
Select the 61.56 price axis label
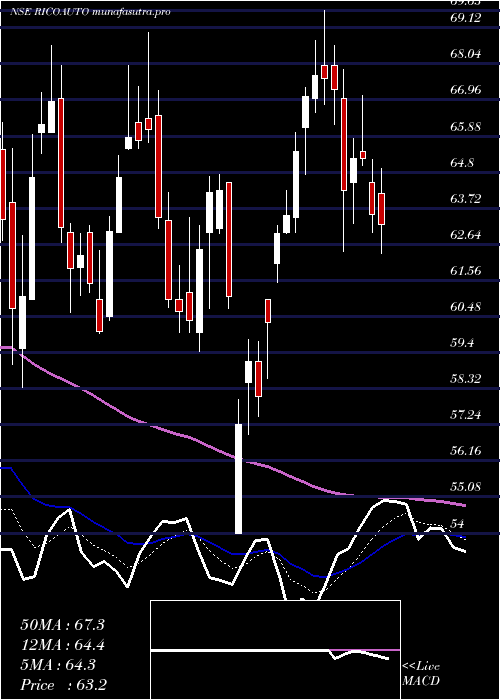tap(466, 271)
